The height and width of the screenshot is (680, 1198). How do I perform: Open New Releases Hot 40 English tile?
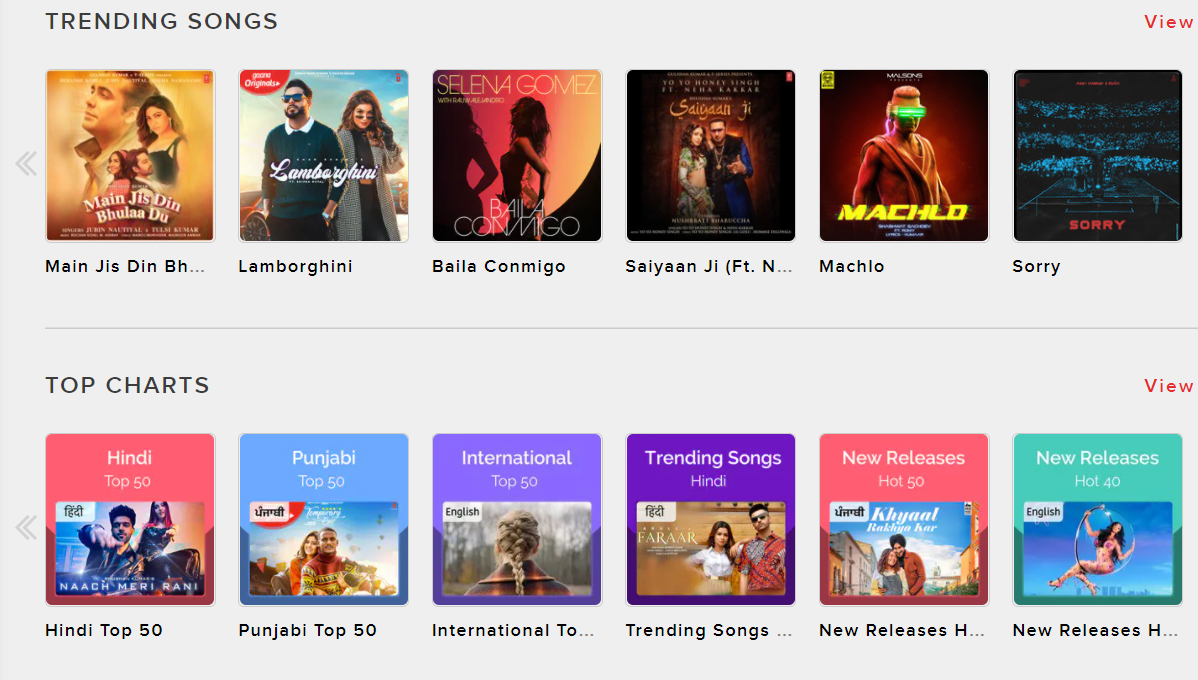(x=1097, y=520)
